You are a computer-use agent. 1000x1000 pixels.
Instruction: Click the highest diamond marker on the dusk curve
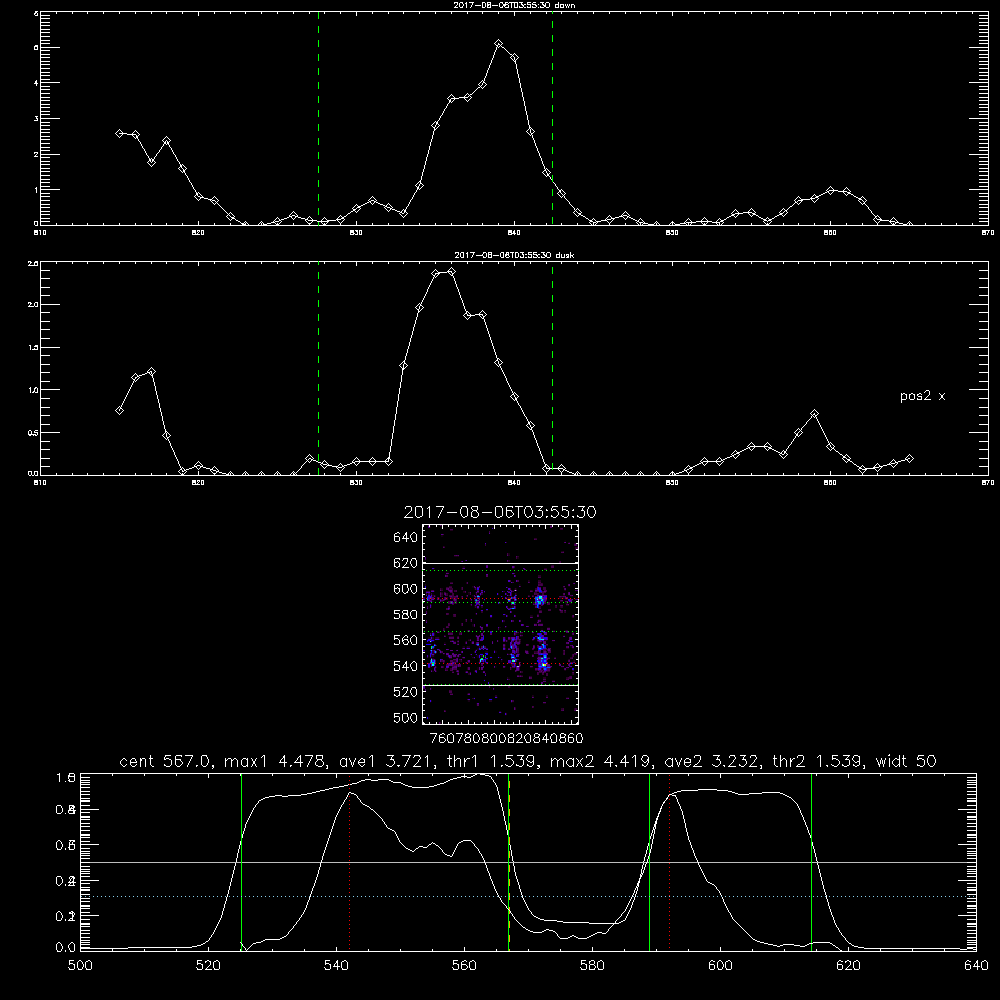(x=452, y=271)
